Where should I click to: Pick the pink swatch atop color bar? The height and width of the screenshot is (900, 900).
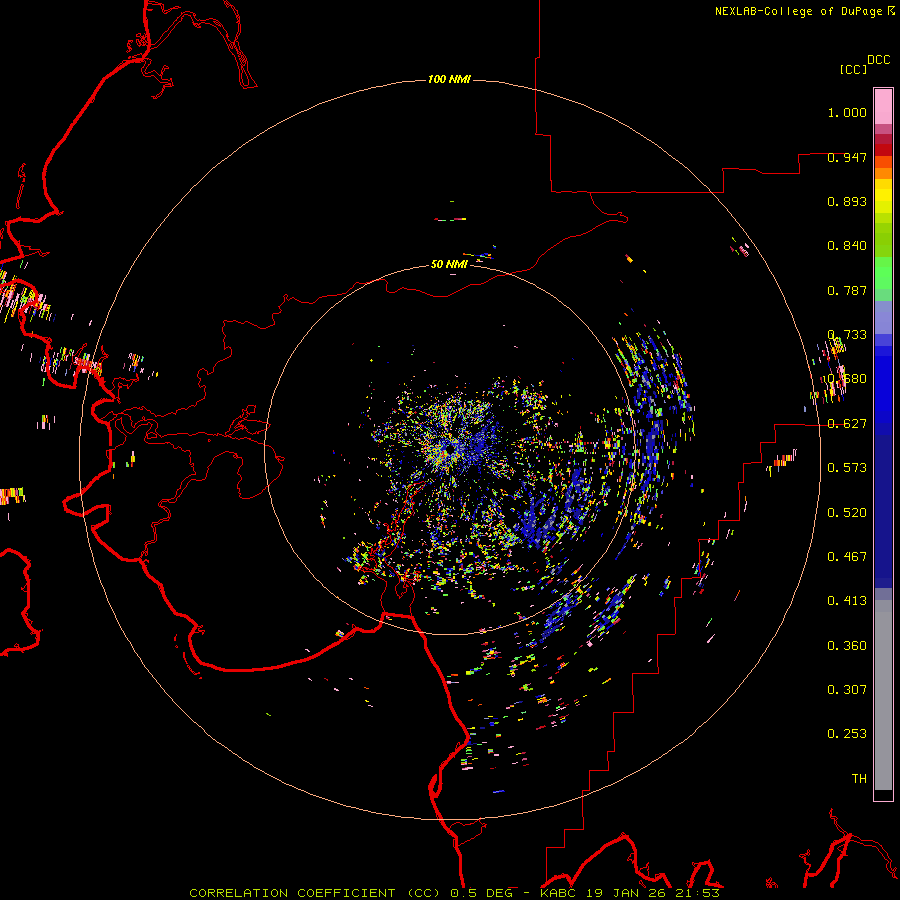(x=883, y=106)
